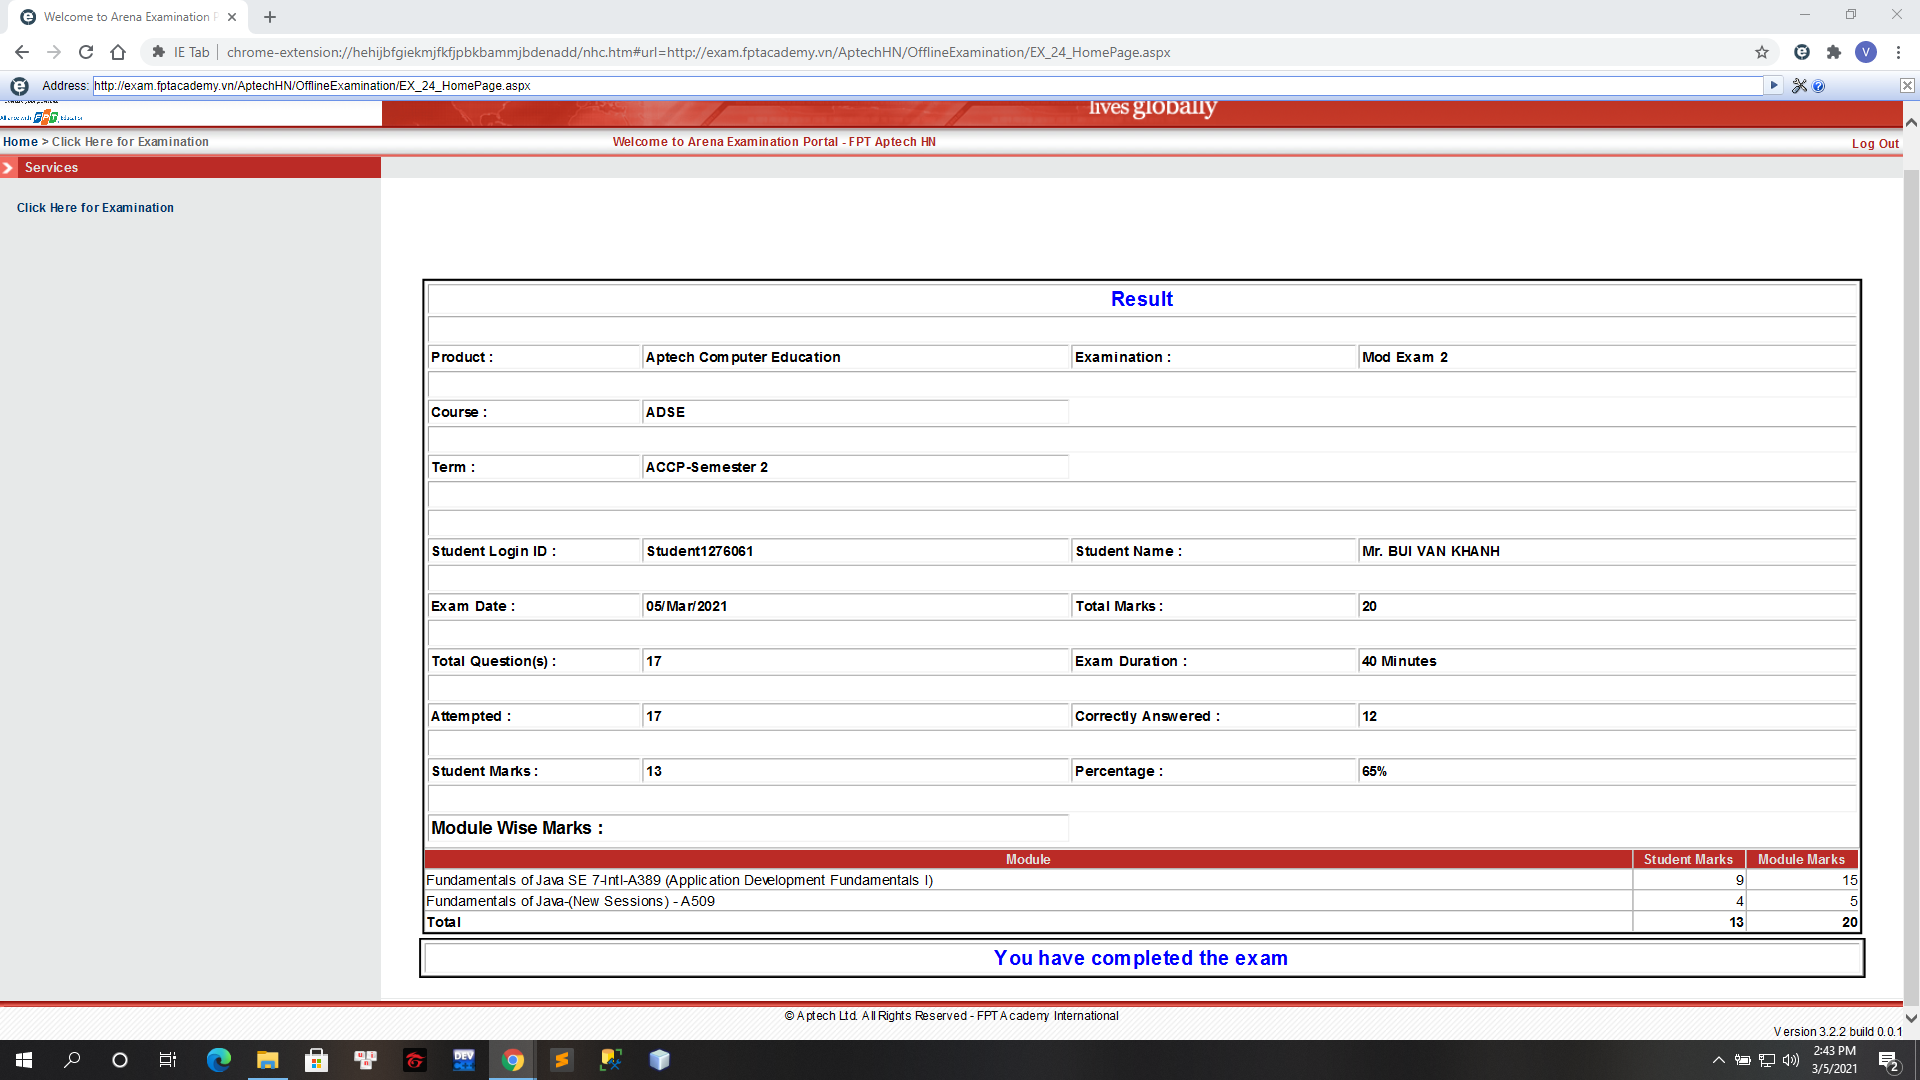Click the Module Marks column header
The width and height of the screenshot is (1920, 1080).
(x=1801, y=860)
